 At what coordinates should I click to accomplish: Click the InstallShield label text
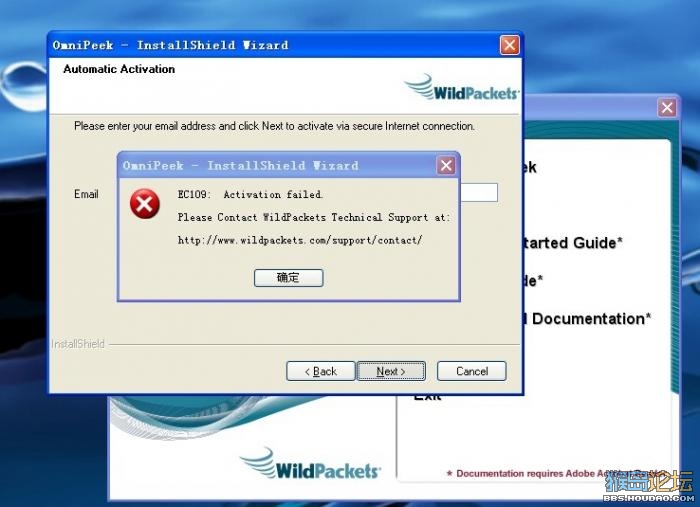tap(78, 344)
